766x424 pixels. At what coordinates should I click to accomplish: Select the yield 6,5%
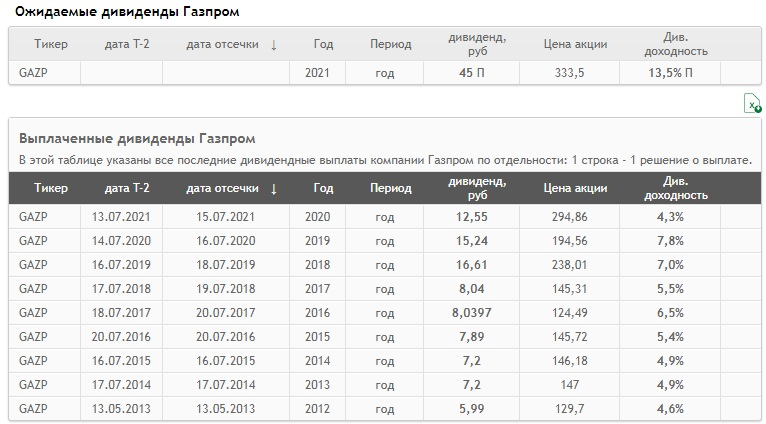pyautogui.click(x=670, y=313)
